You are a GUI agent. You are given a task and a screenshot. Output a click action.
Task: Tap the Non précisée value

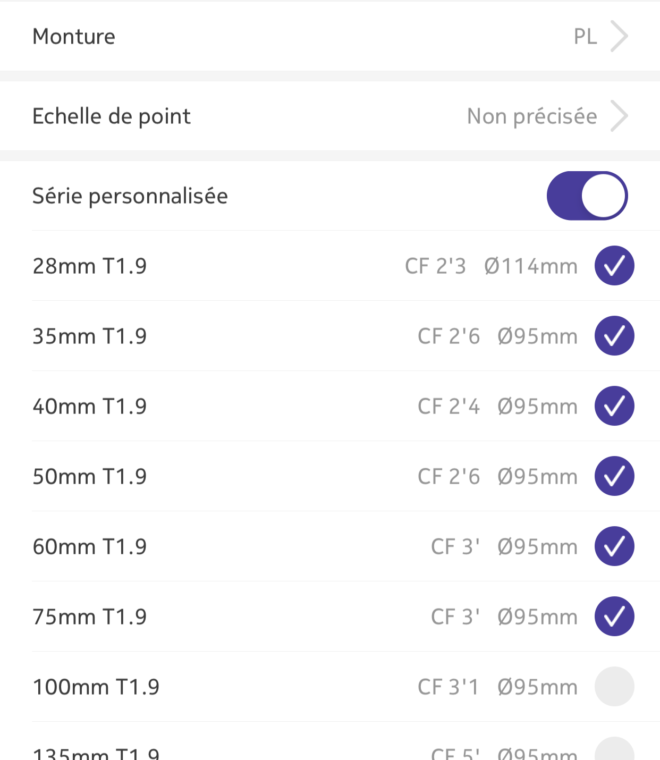pos(532,116)
